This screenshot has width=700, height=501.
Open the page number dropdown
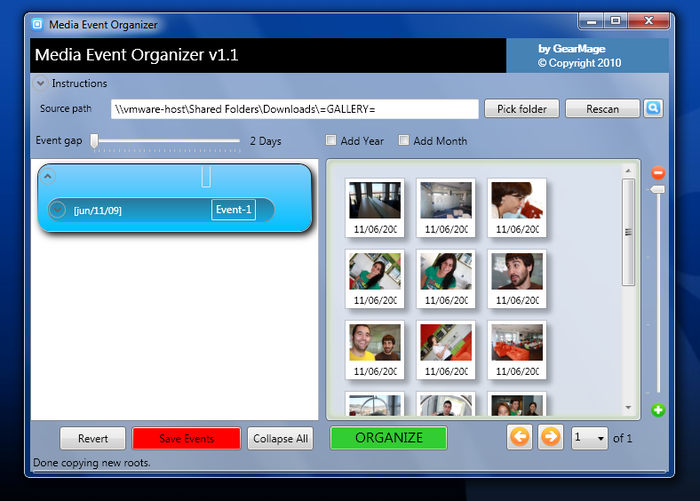click(600, 439)
